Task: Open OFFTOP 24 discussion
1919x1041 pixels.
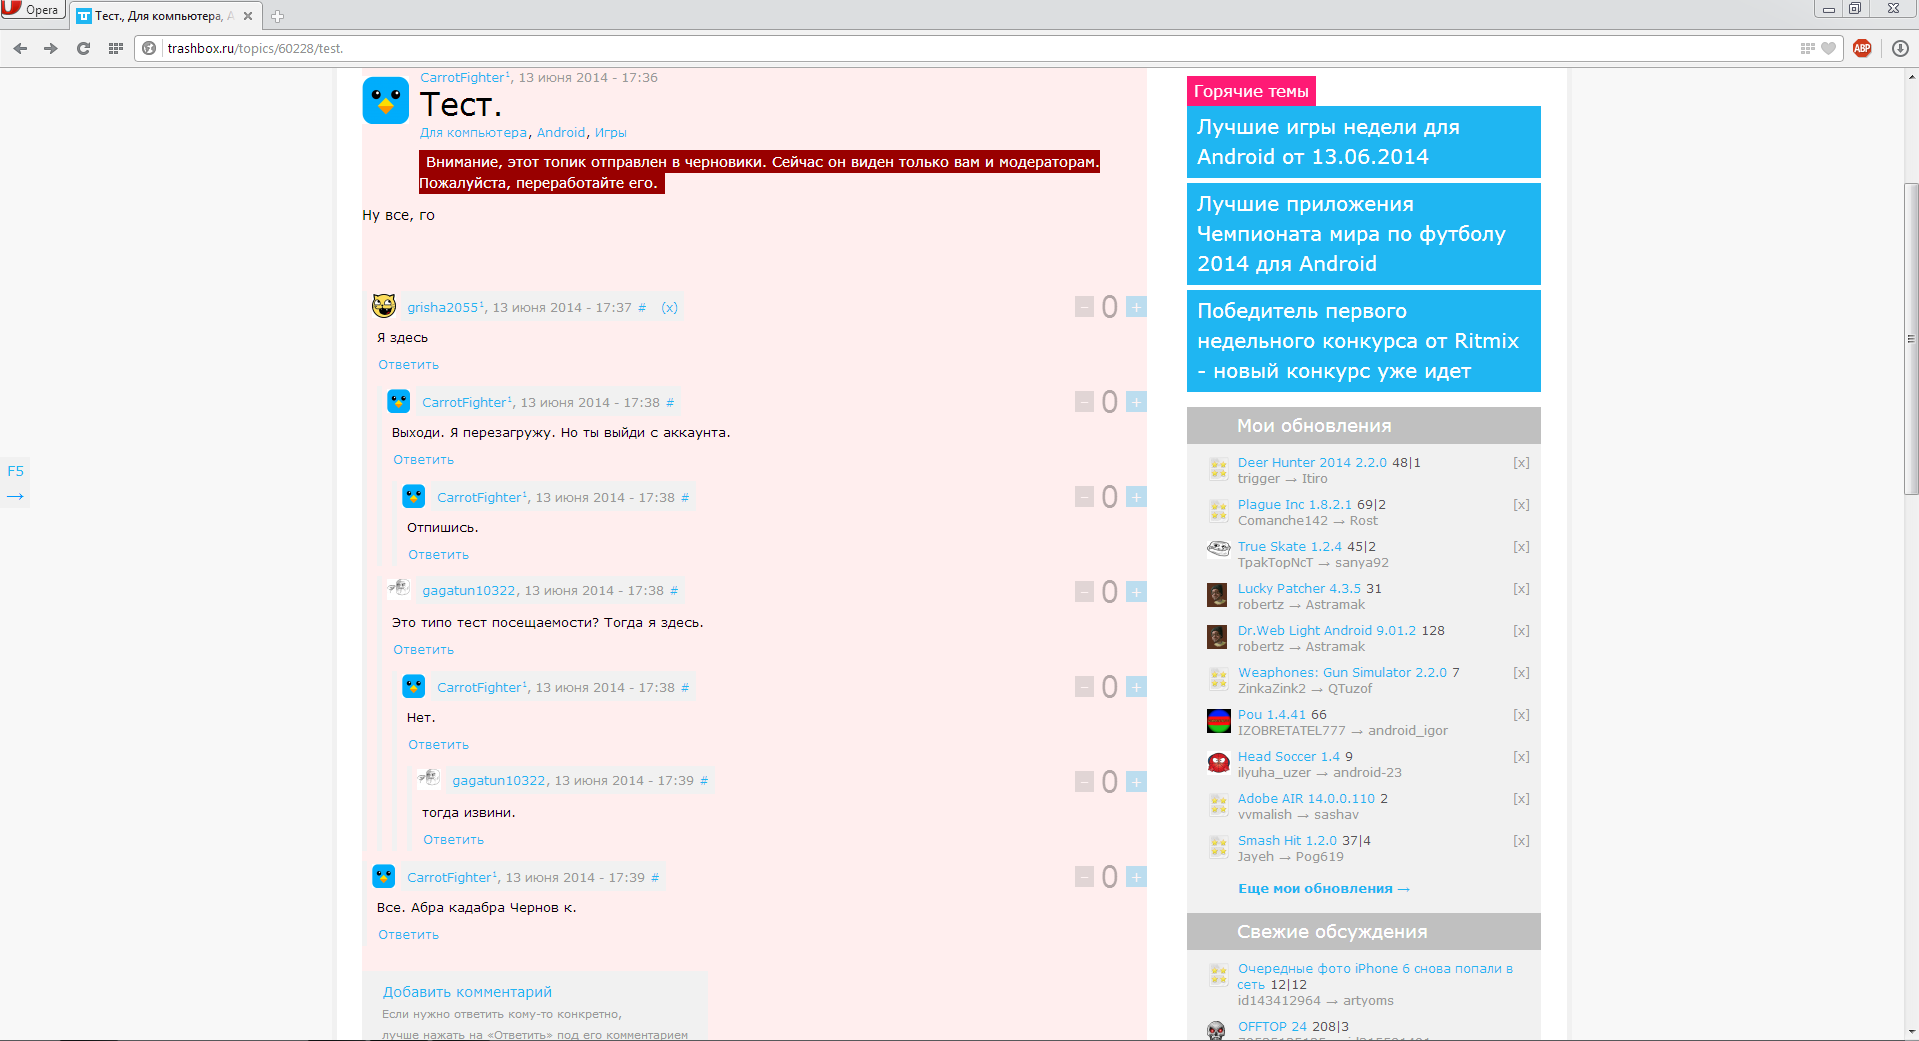Action: tap(1272, 1026)
